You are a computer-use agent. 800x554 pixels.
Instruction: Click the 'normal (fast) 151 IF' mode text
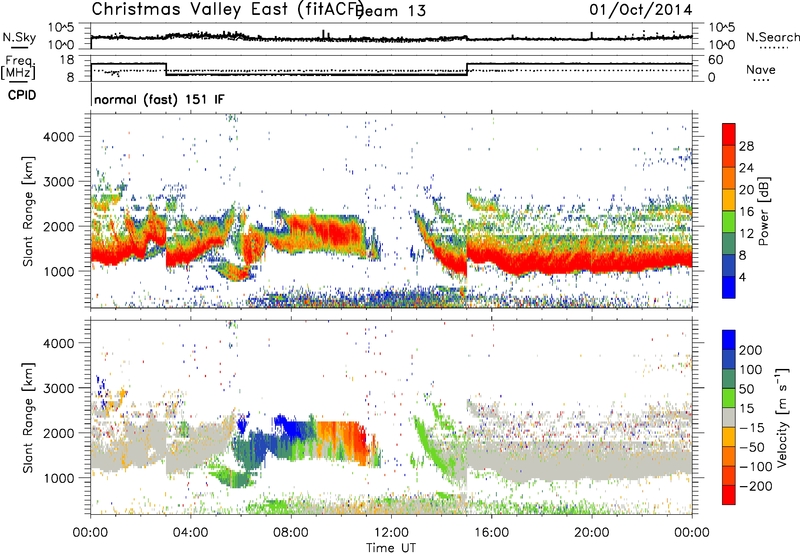(159, 100)
